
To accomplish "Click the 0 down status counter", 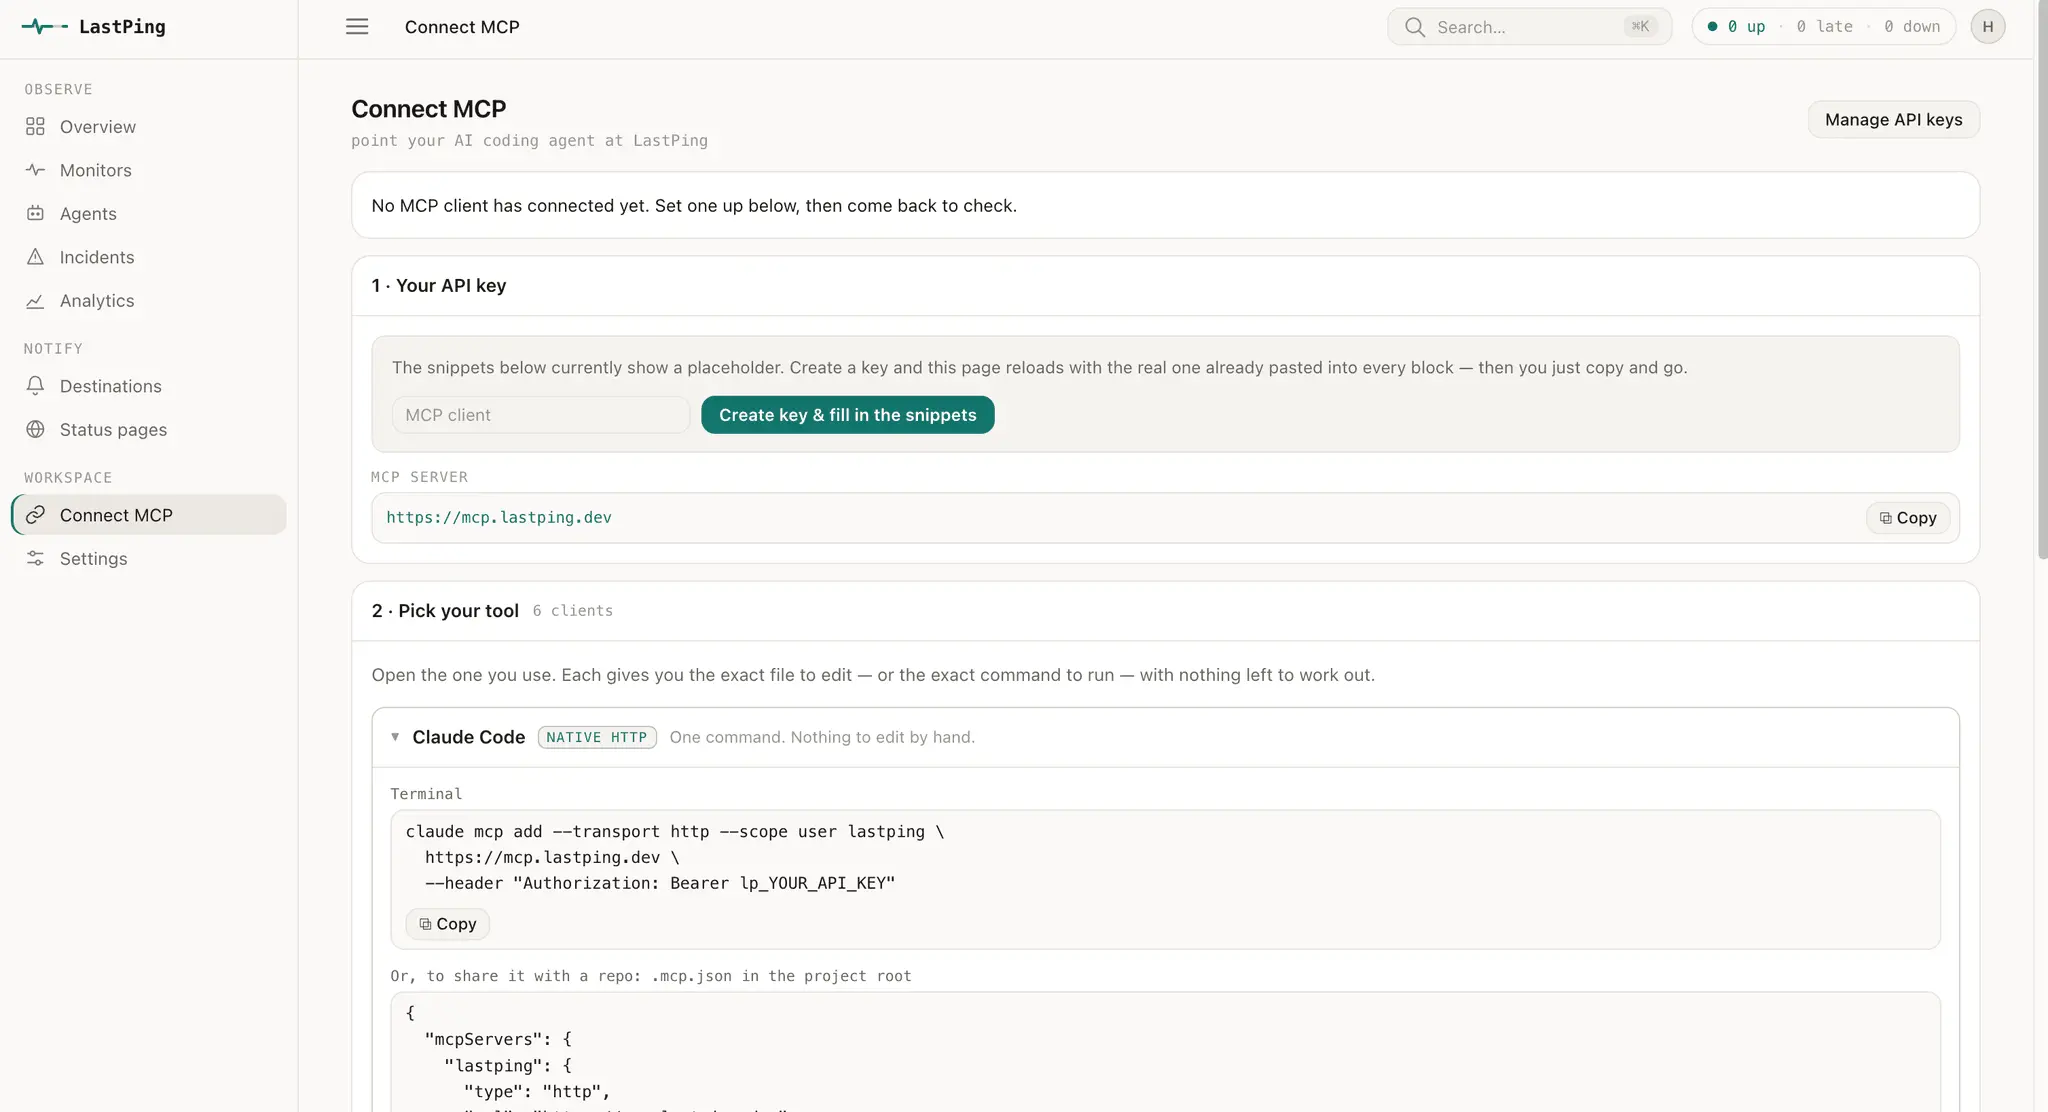I will pos(1912,27).
